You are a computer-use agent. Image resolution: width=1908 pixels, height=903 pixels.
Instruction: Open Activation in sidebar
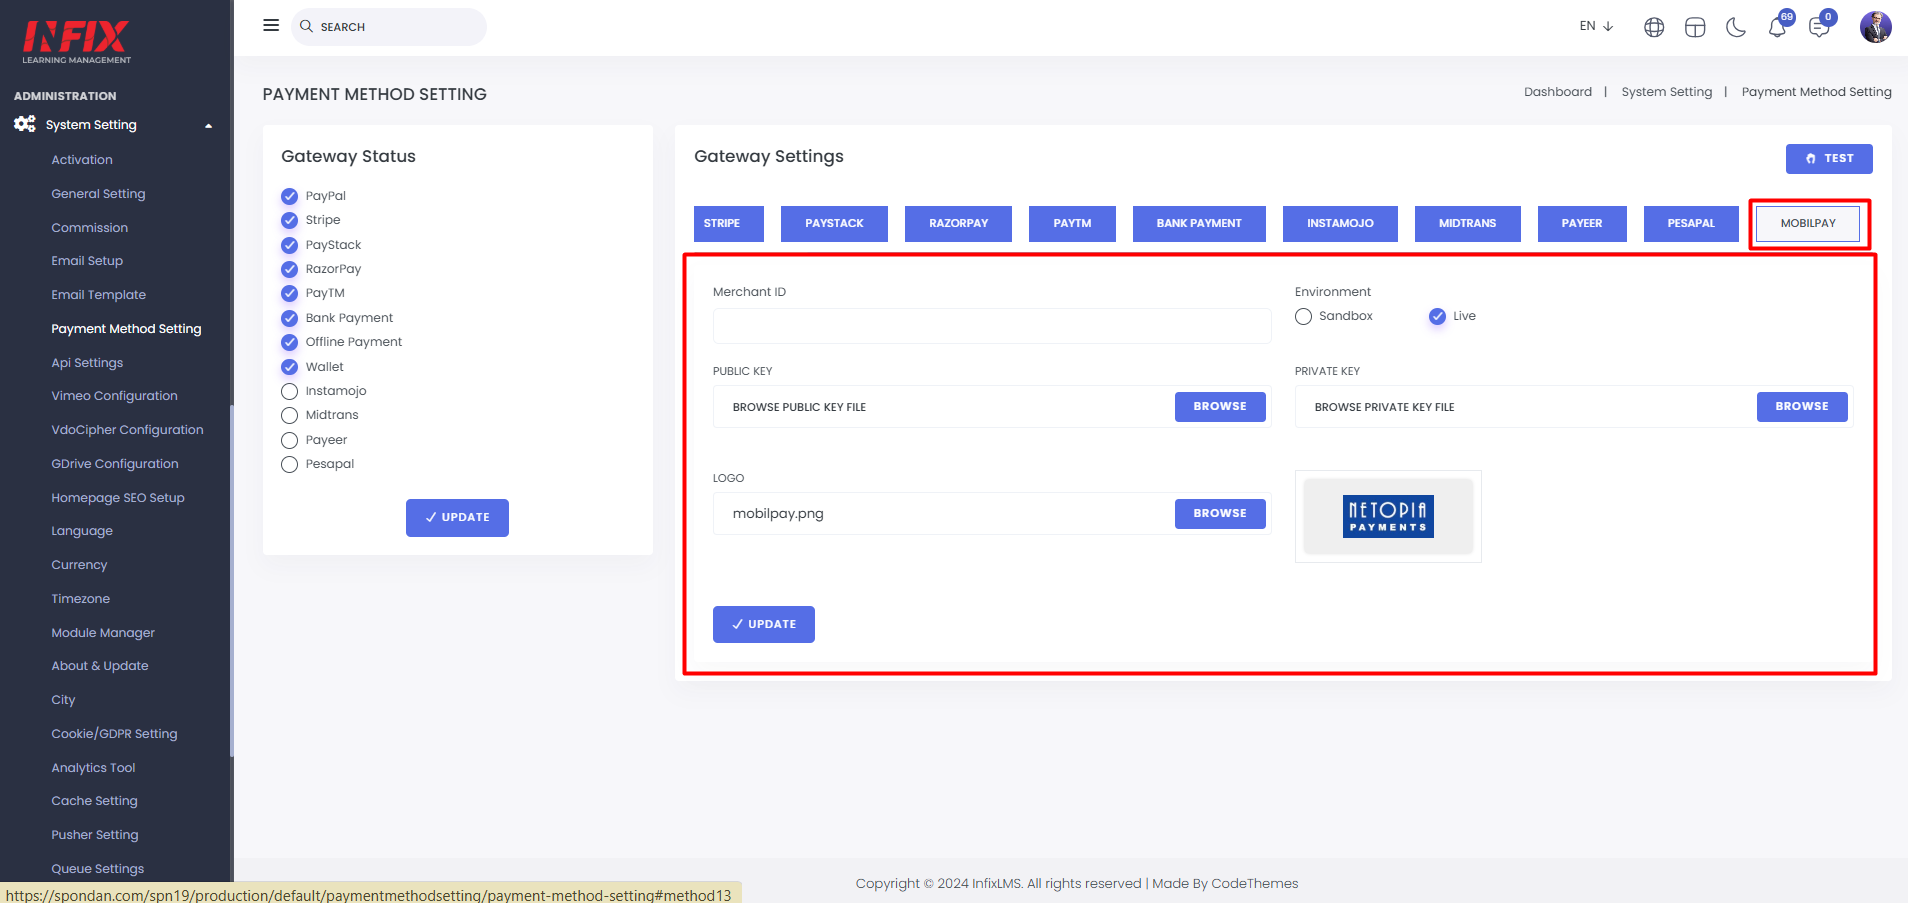pos(82,160)
